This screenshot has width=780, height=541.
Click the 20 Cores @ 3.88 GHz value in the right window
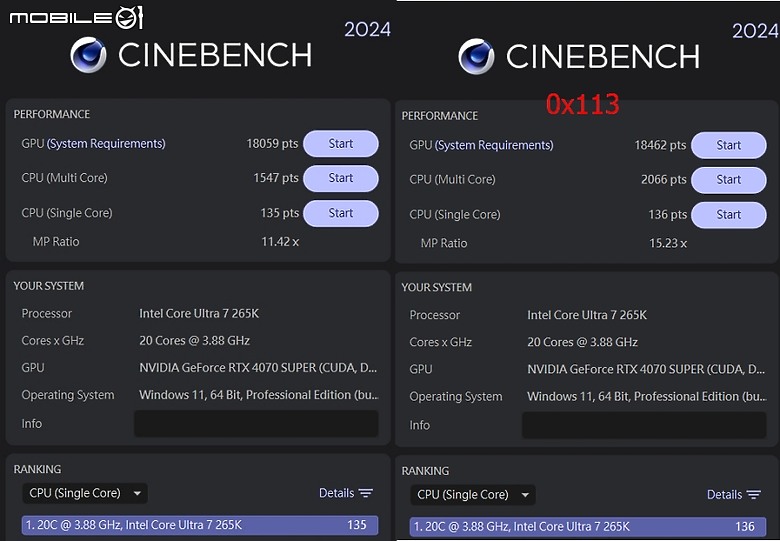pyautogui.click(x=583, y=342)
